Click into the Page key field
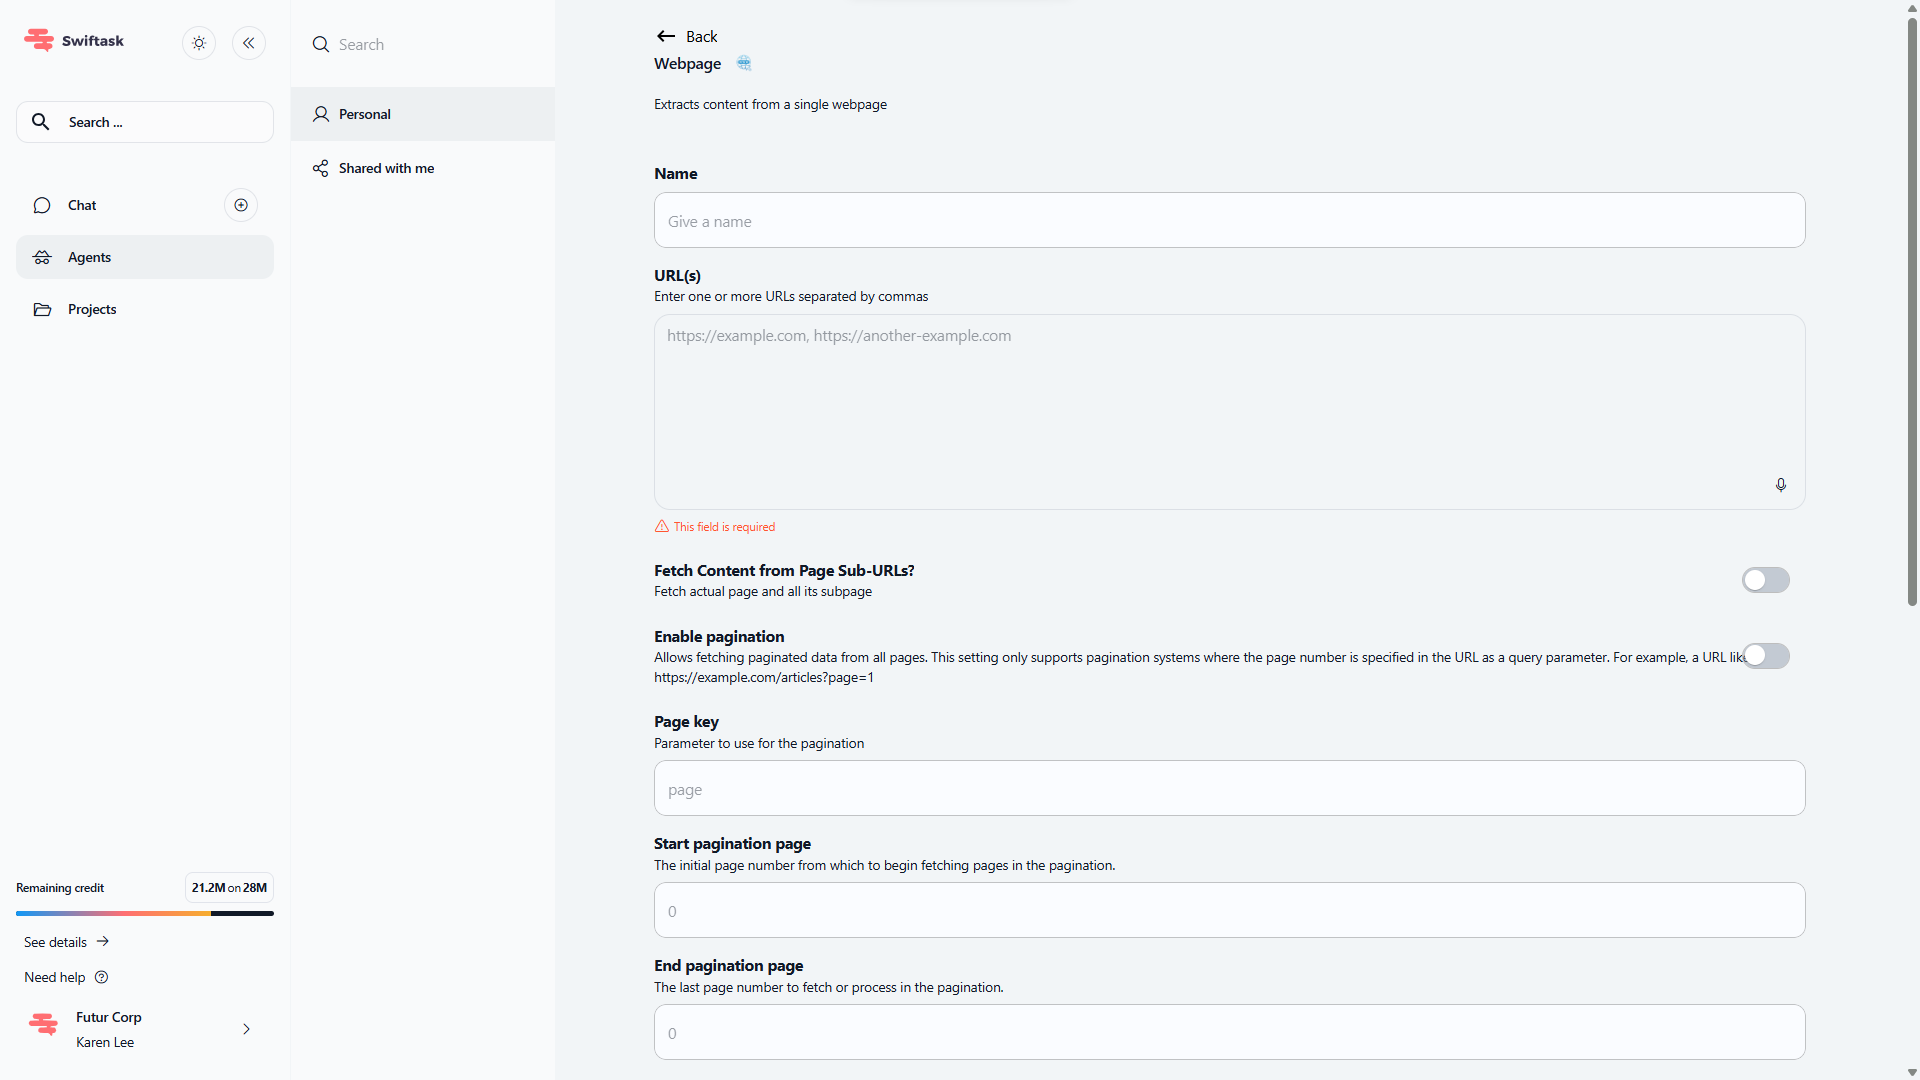 pos(1229,789)
